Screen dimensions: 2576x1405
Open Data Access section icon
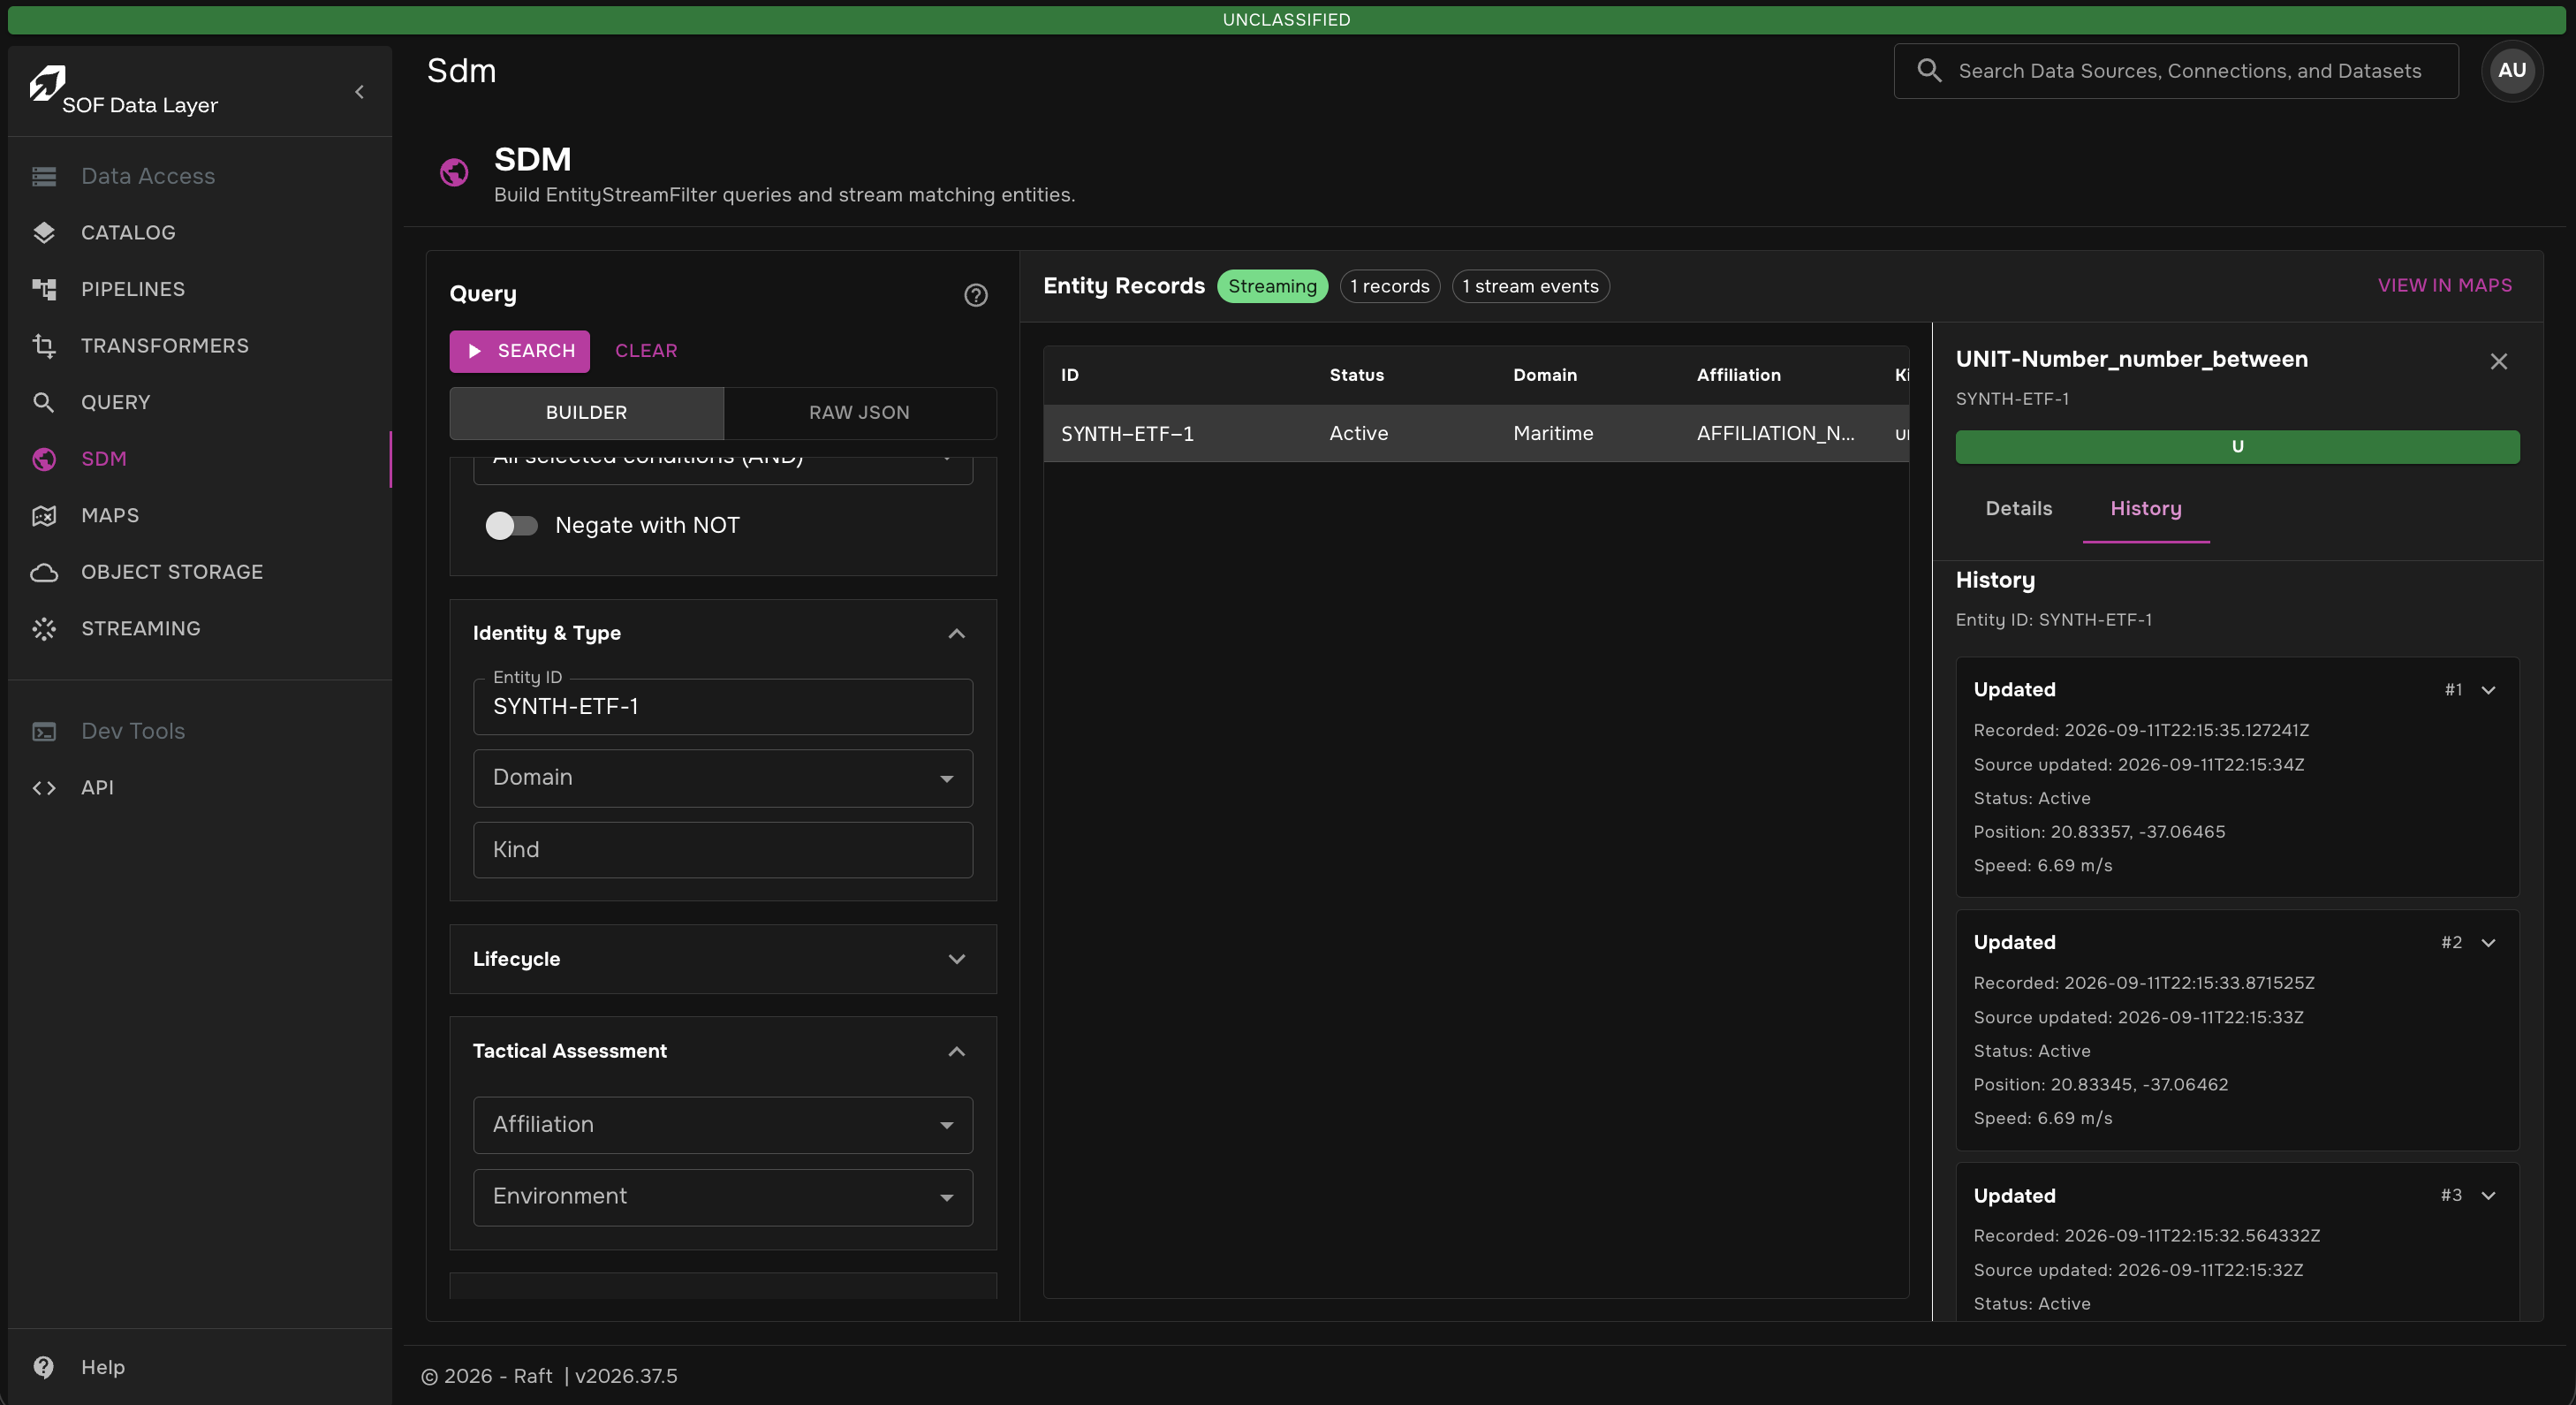pyautogui.click(x=44, y=176)
